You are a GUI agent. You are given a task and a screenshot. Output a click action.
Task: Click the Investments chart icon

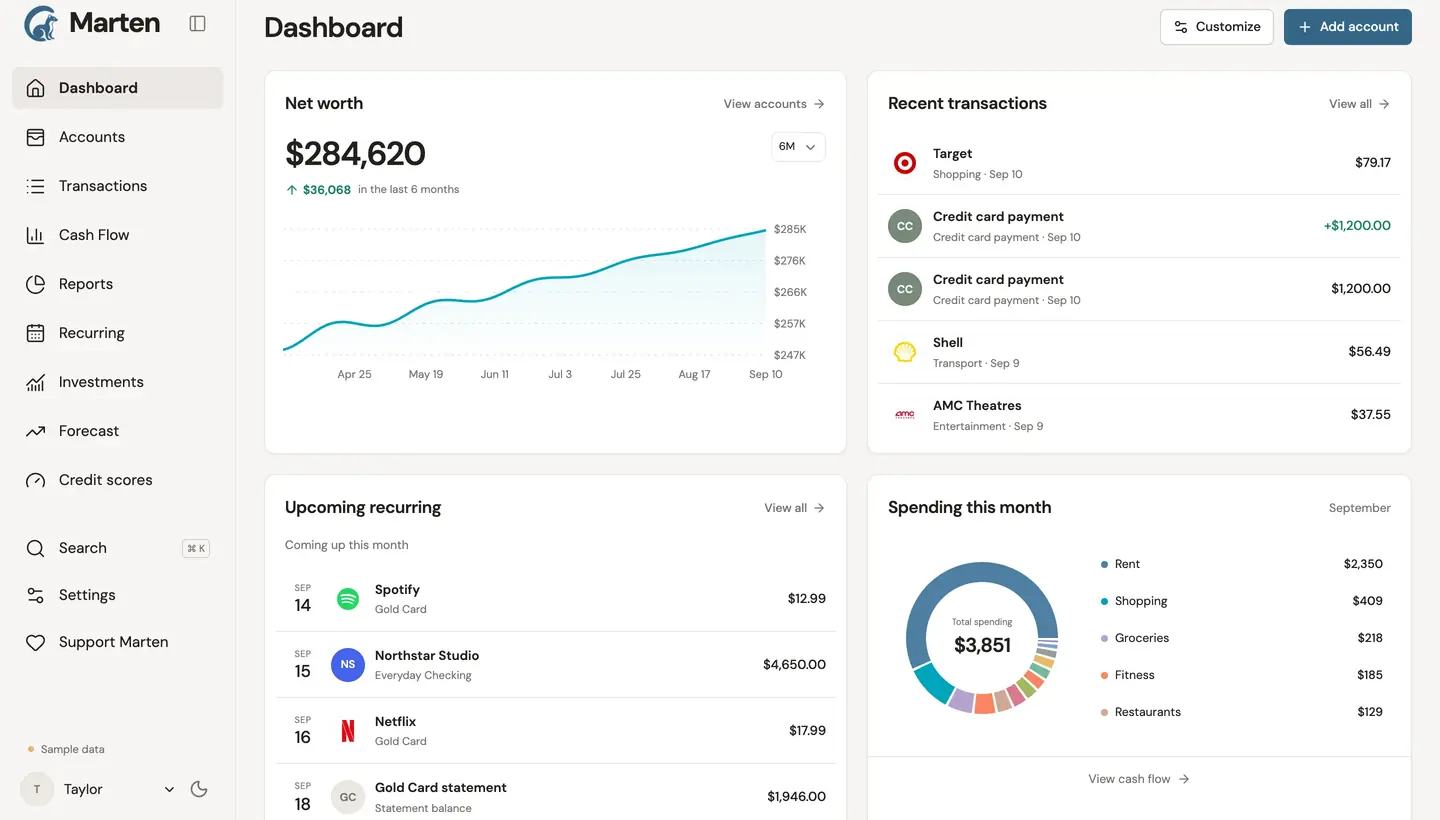click(35, 382)
